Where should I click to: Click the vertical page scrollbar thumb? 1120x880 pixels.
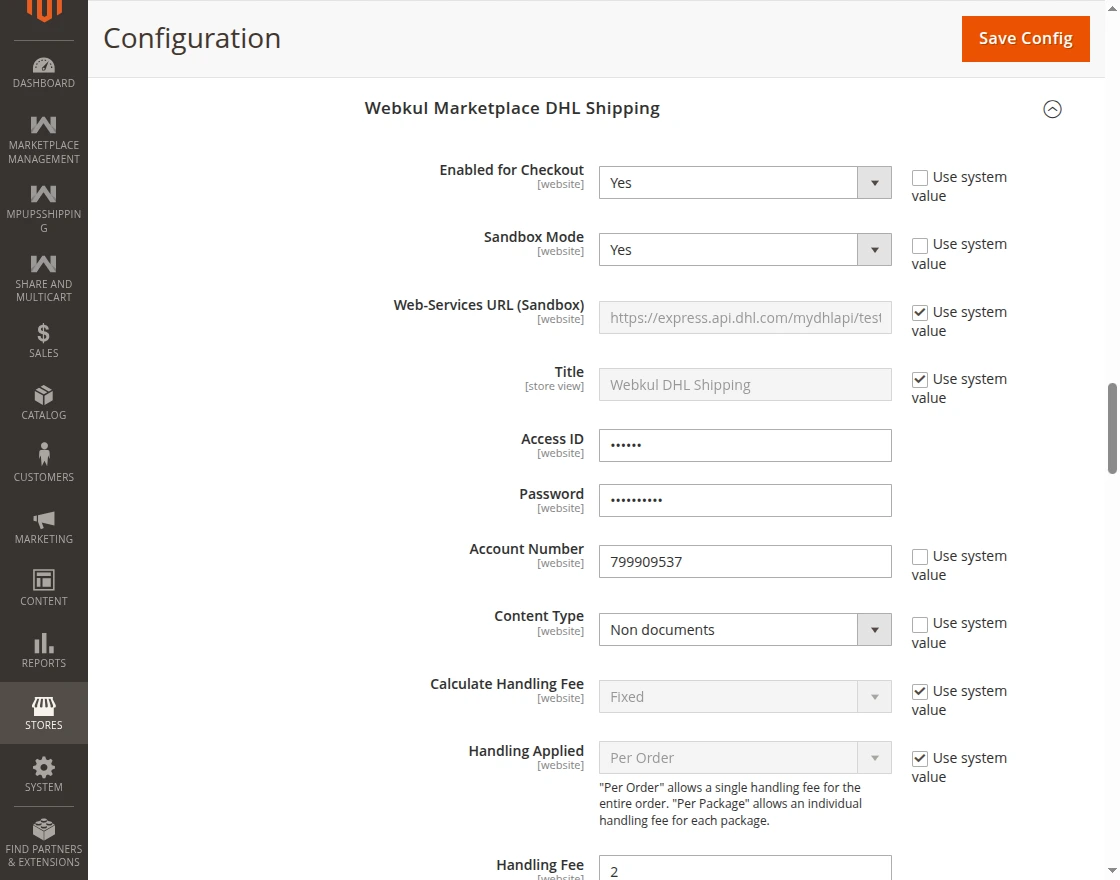1112,429
